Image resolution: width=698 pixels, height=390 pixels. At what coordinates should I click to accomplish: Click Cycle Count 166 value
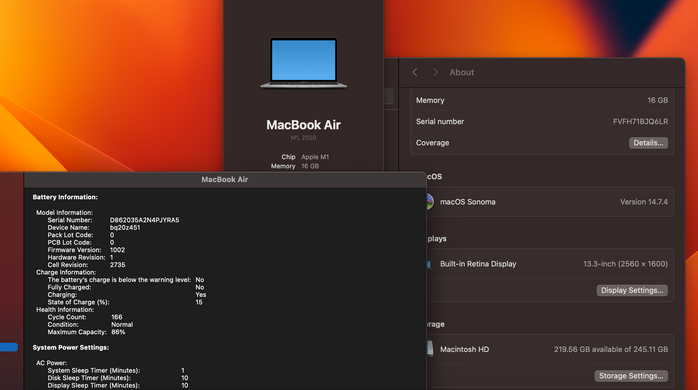pyautogui.click(x=117, y=317)
